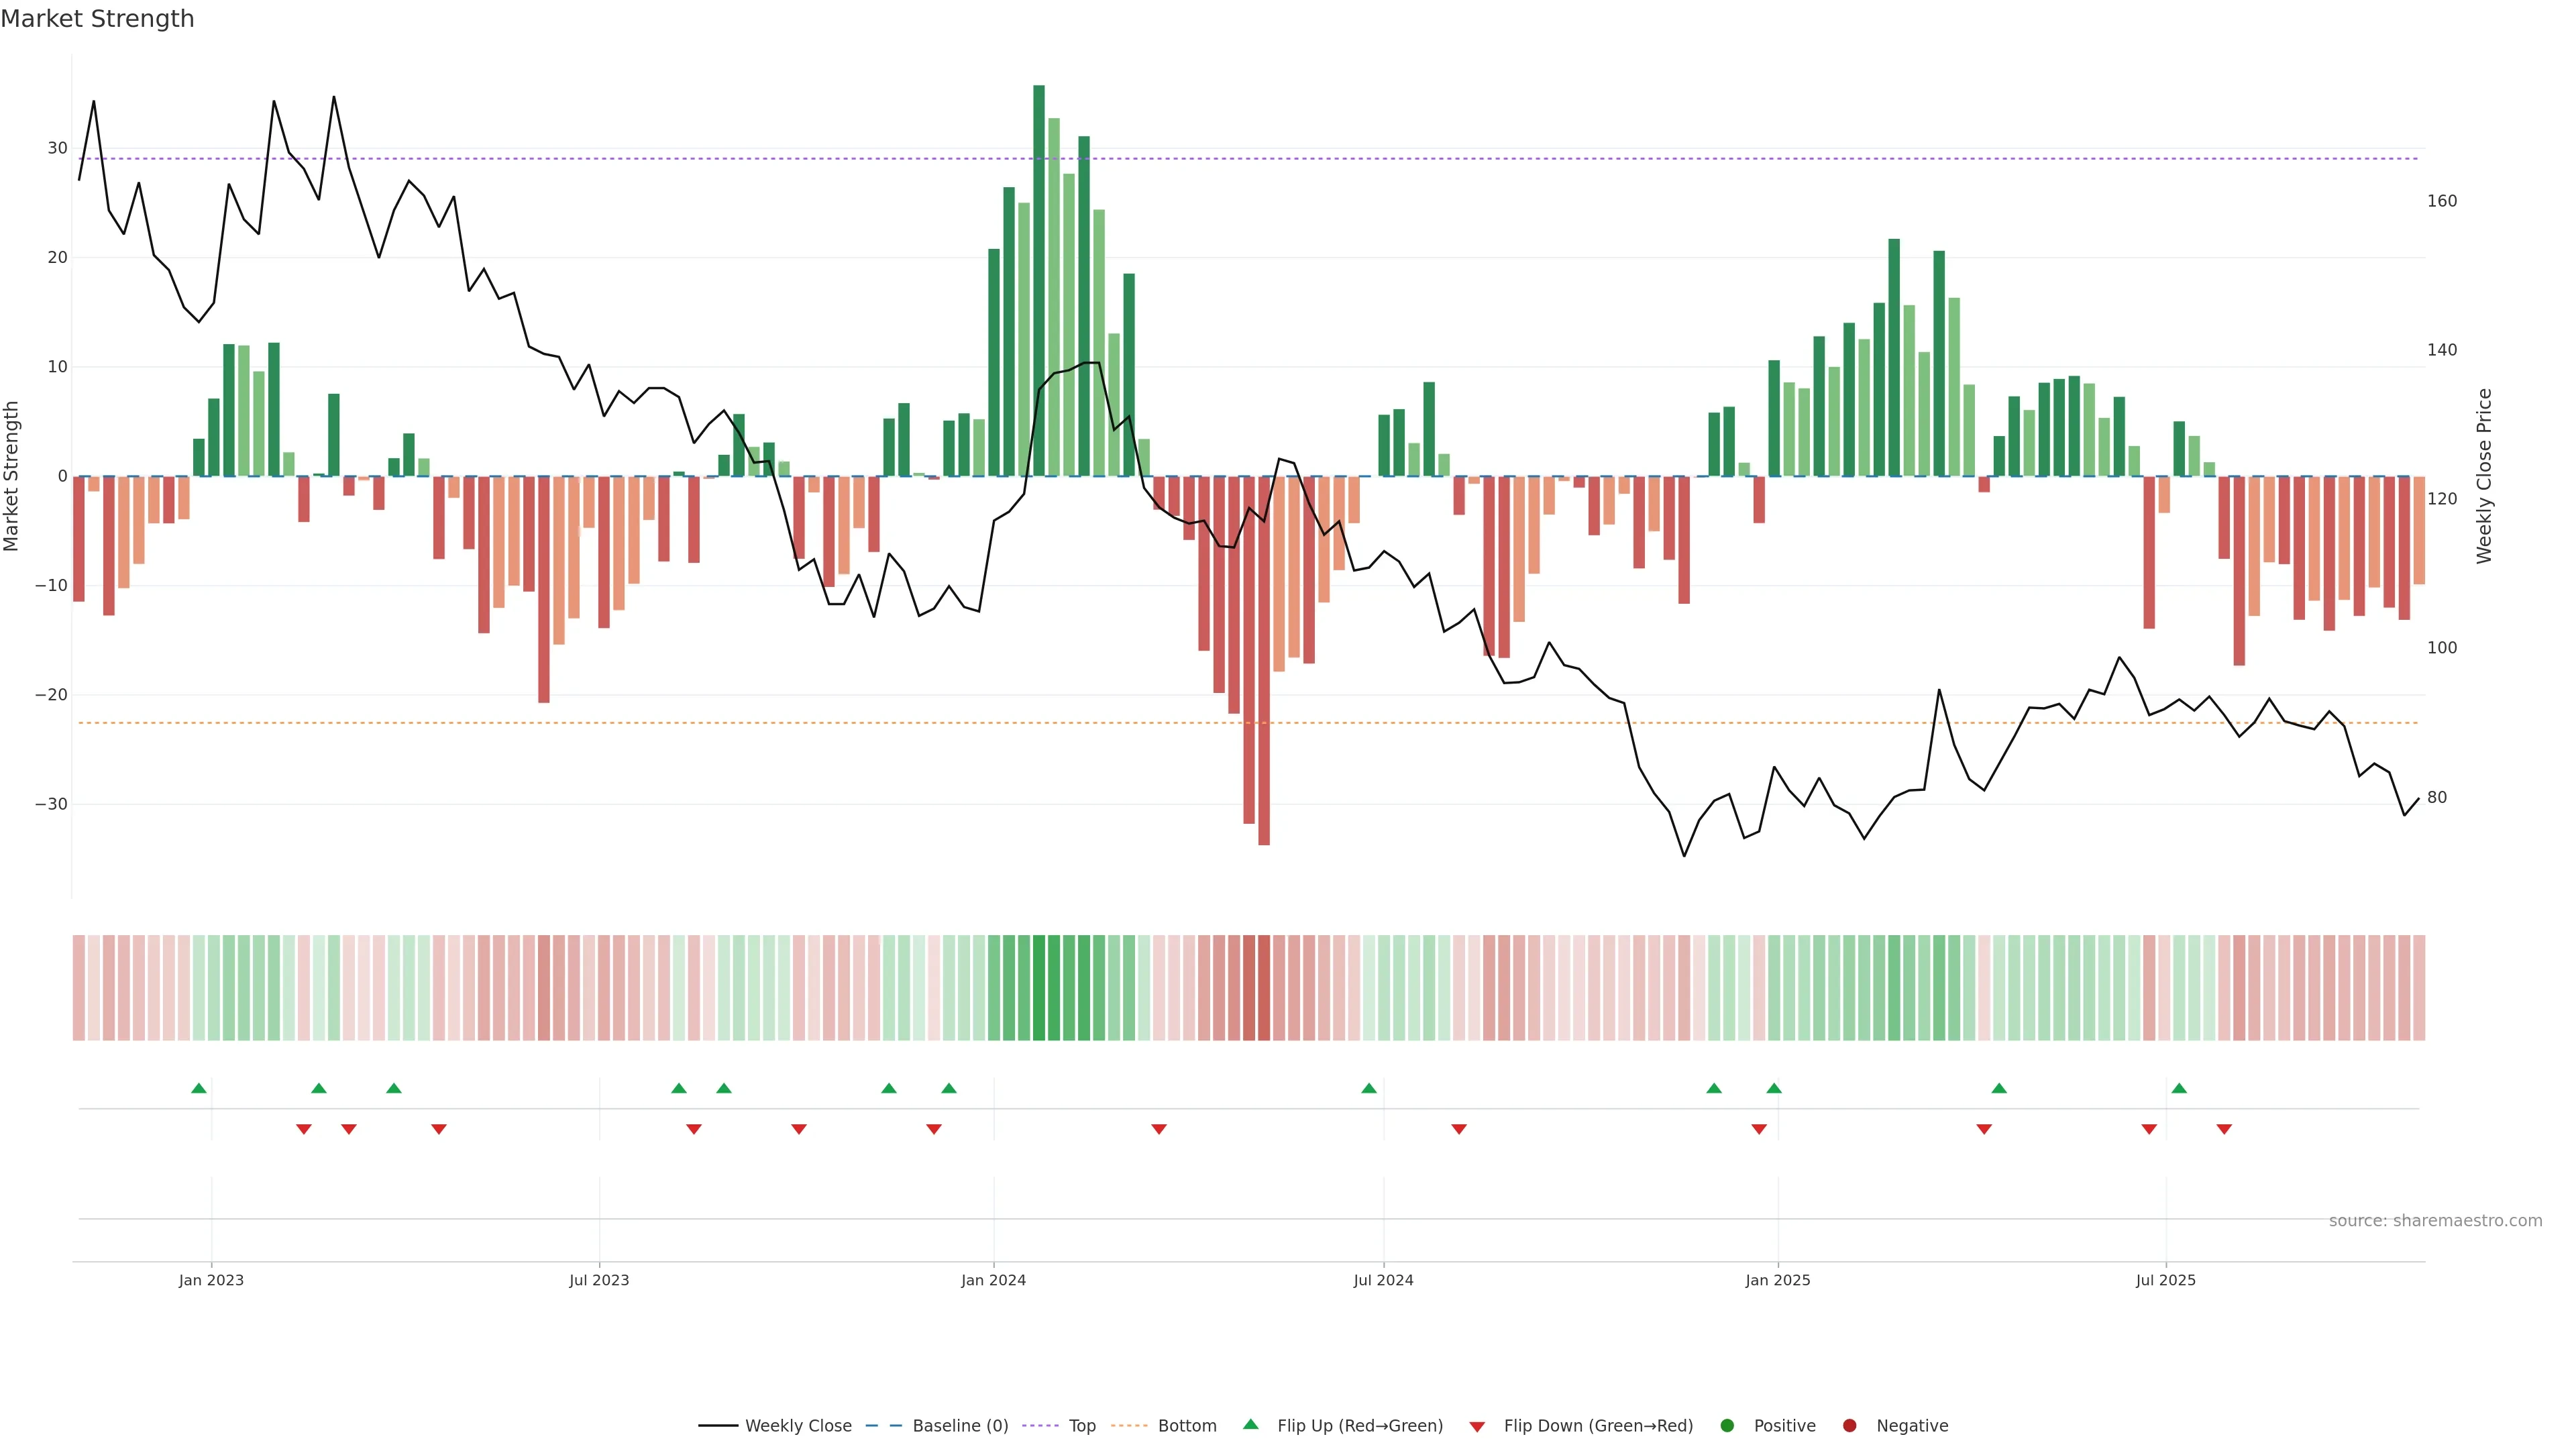Click flip-up triangle just before Jul 2024

coord(1369,1088)
